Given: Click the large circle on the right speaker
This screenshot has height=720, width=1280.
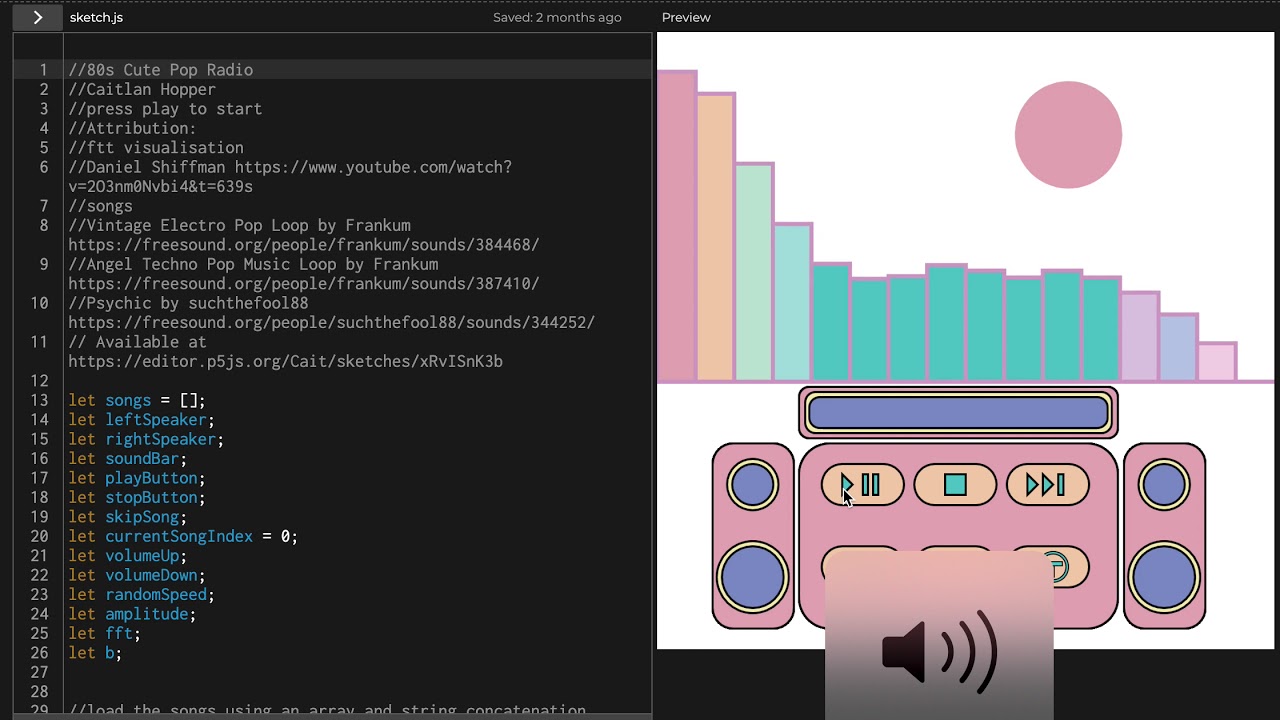Looking at the screenshot, I should click(1164, 578).
